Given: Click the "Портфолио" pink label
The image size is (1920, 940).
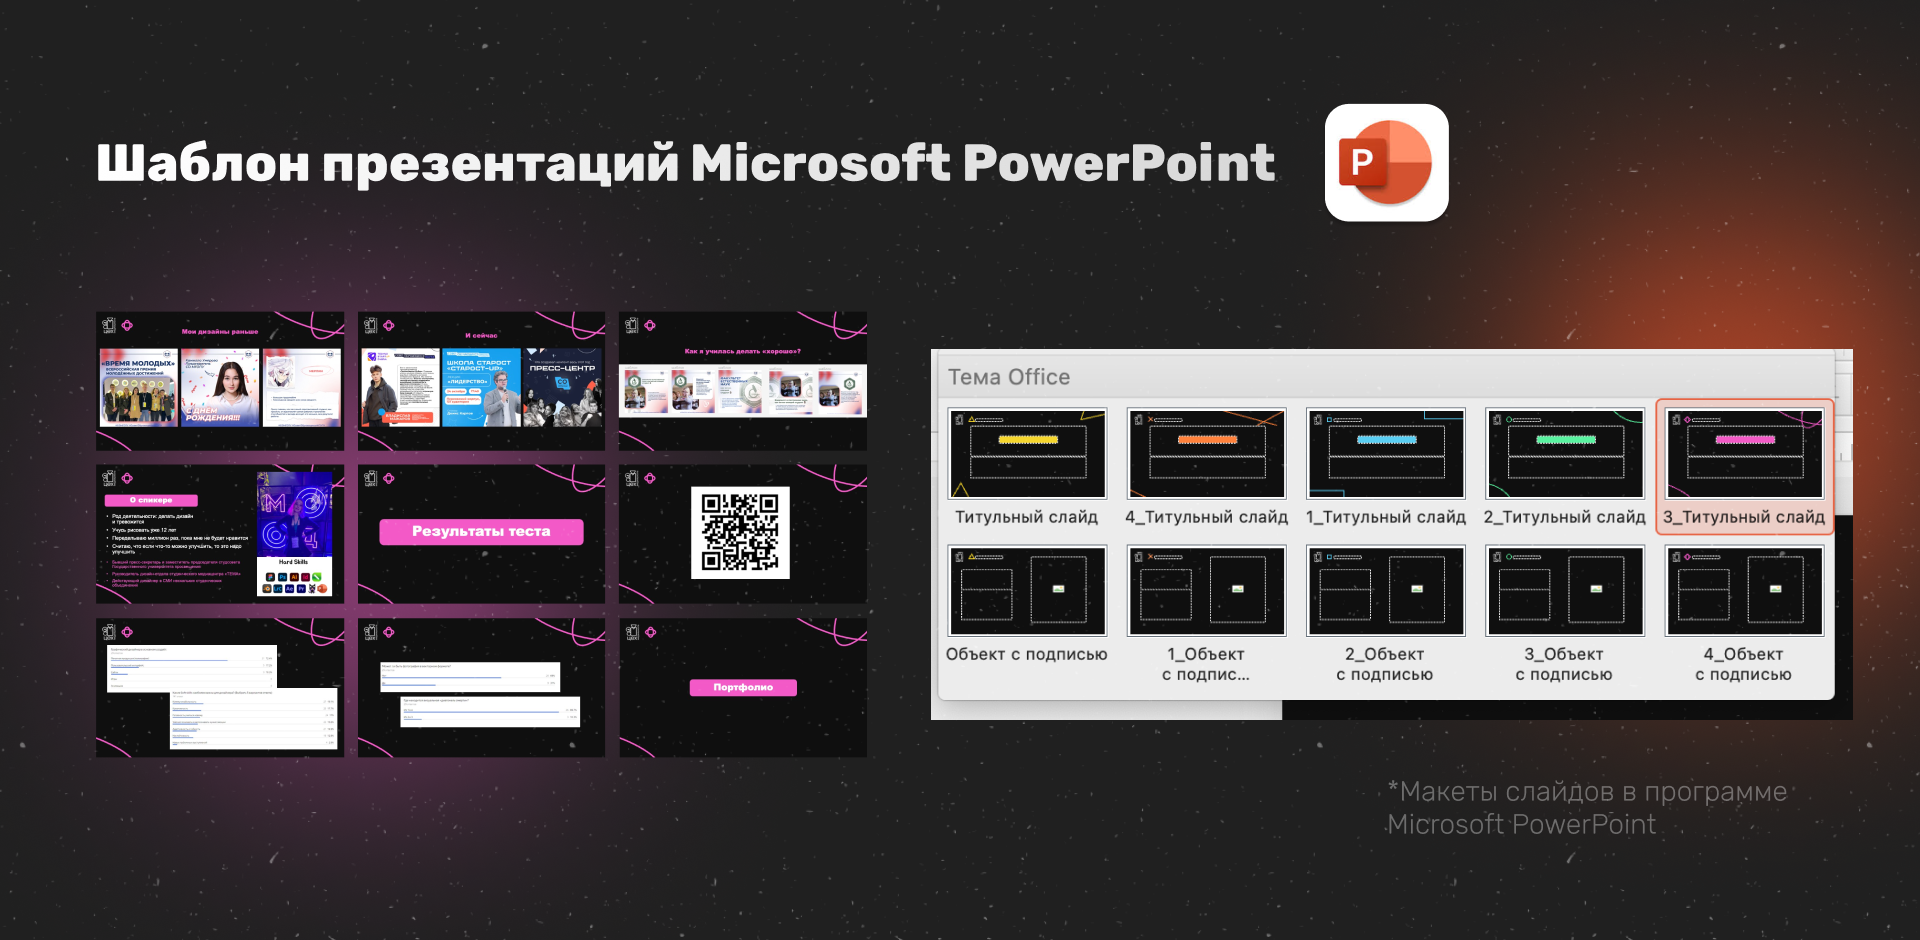Looking at the screenshot, I should tap(743, 687).
